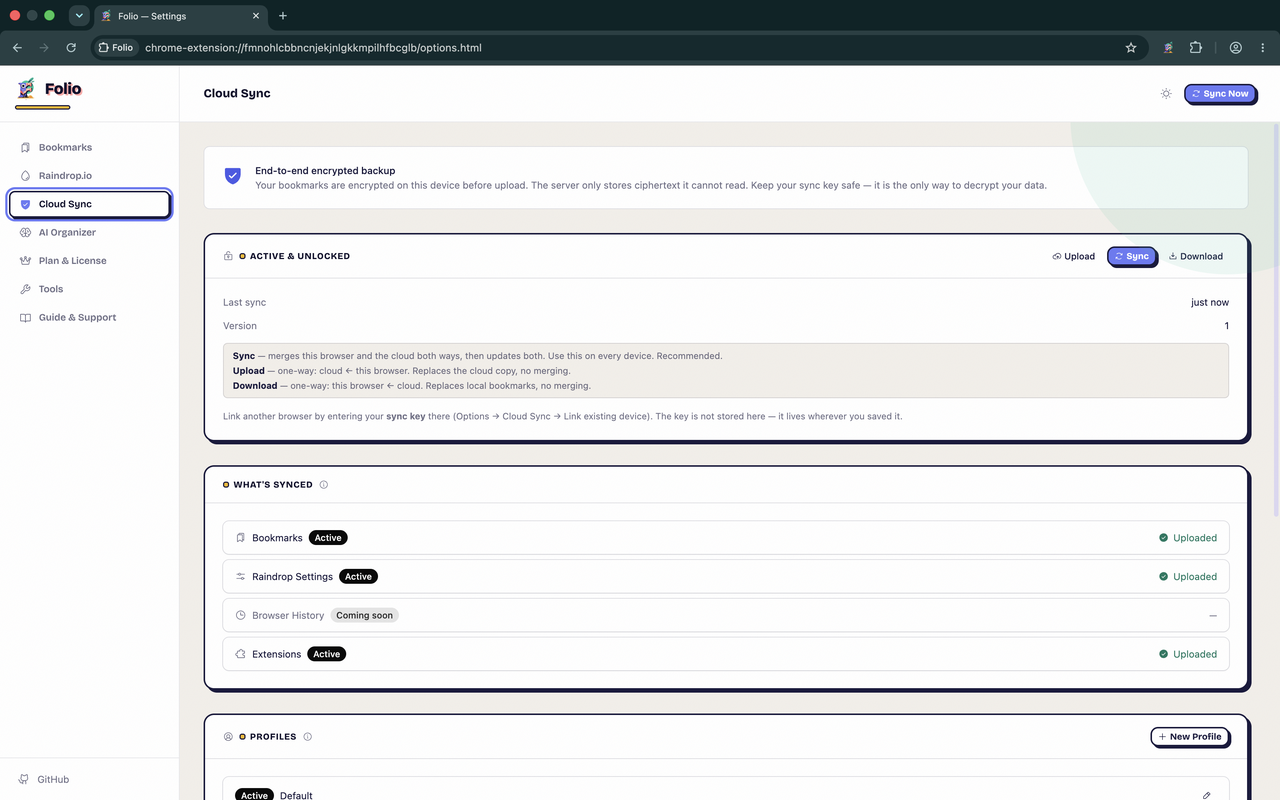Click the shield icon in encrypted backup banner
Screen dimensions: 1280x800
point(233,176)
